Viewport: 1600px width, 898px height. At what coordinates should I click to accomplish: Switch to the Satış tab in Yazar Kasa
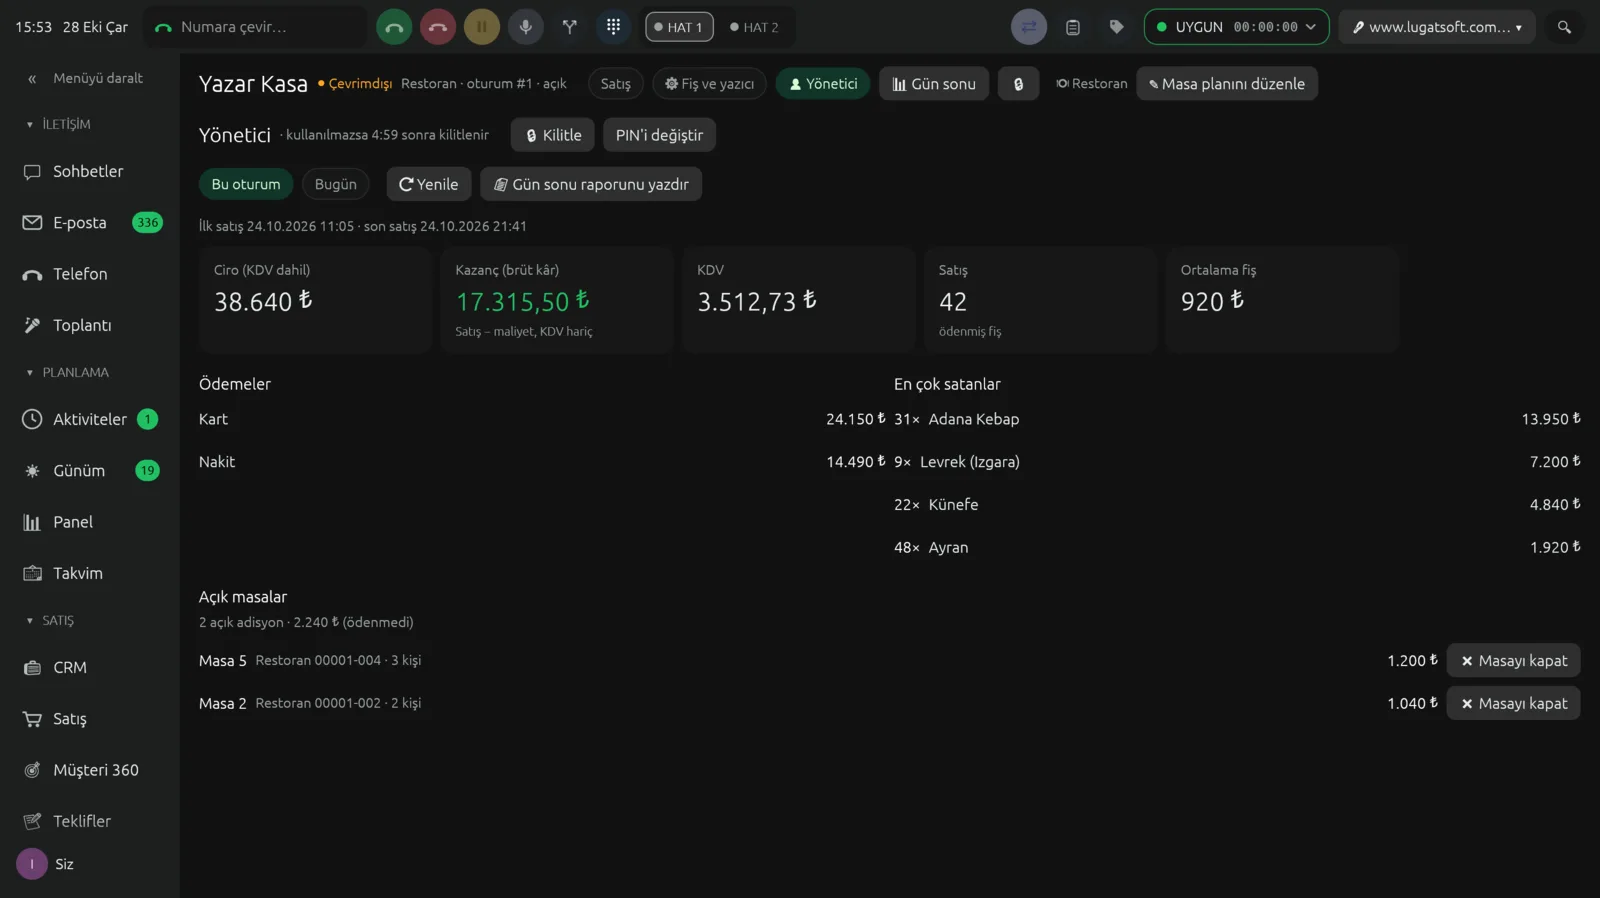click(x=616, y=84)
